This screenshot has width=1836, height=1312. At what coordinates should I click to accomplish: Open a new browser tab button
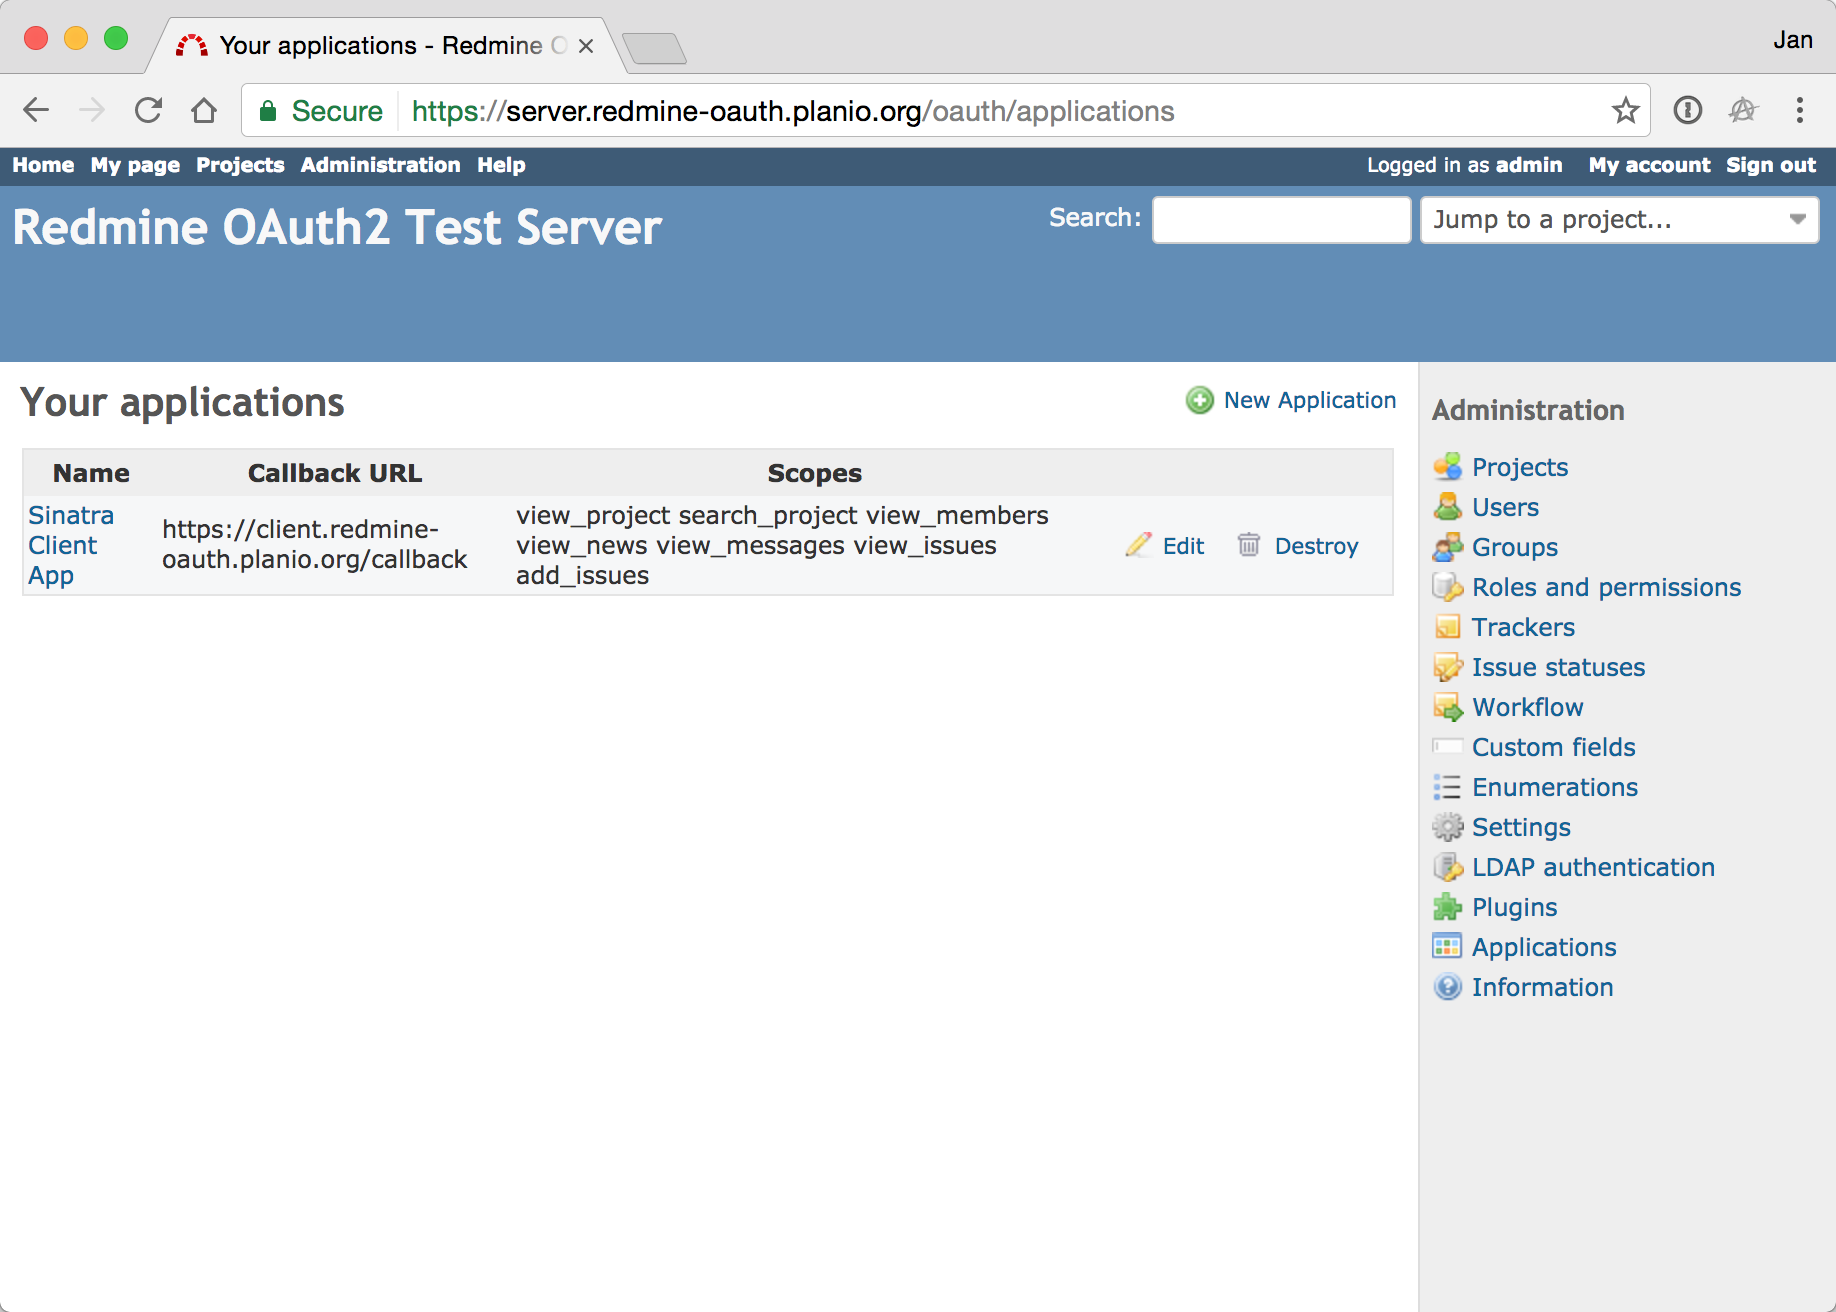(654, 48)
